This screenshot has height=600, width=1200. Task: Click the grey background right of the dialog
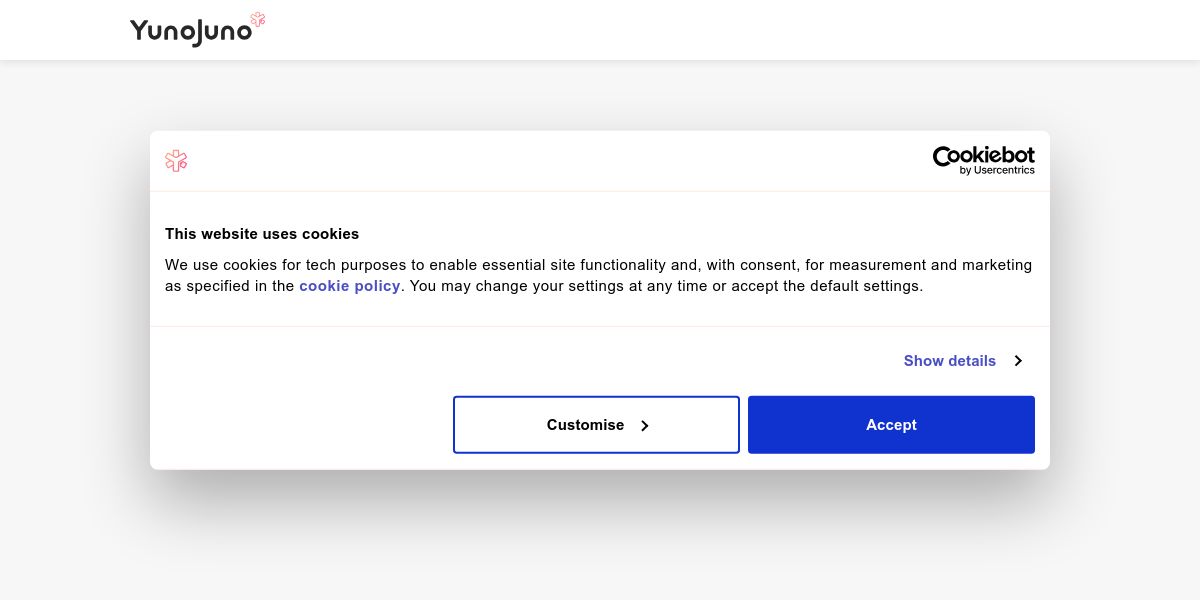(1125, 300)
